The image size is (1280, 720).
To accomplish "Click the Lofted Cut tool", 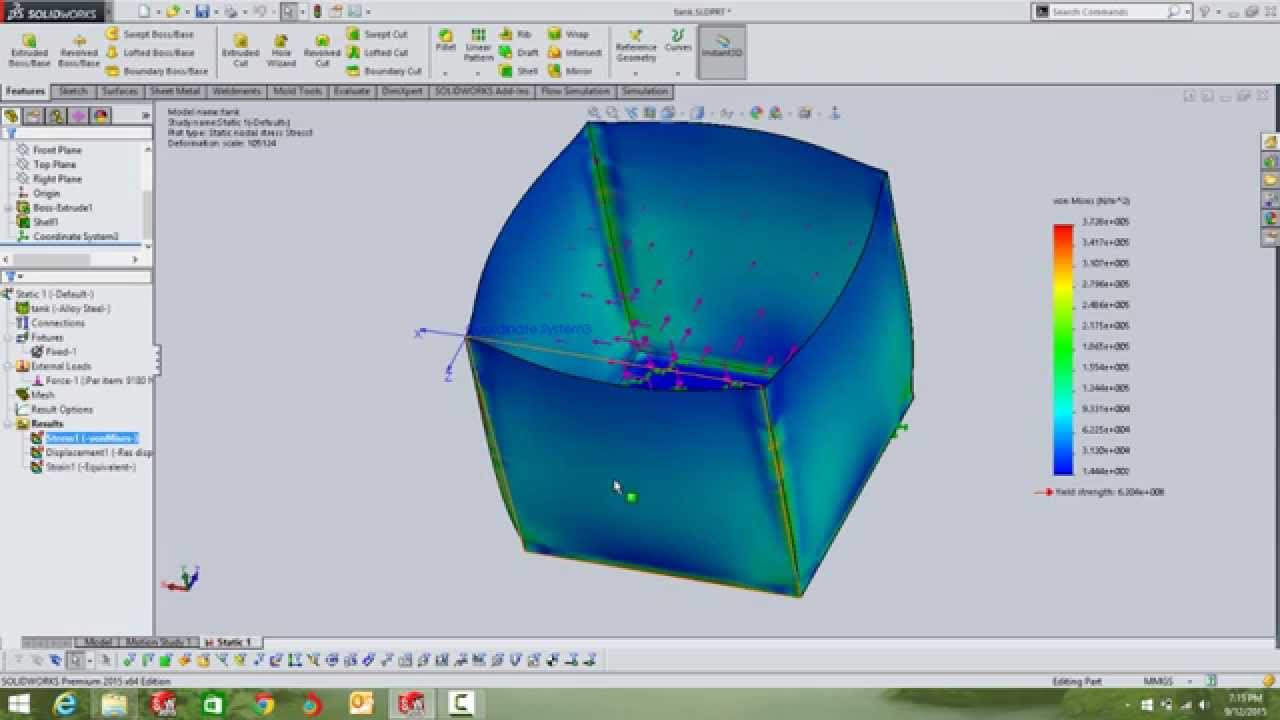I will point(377,53).
